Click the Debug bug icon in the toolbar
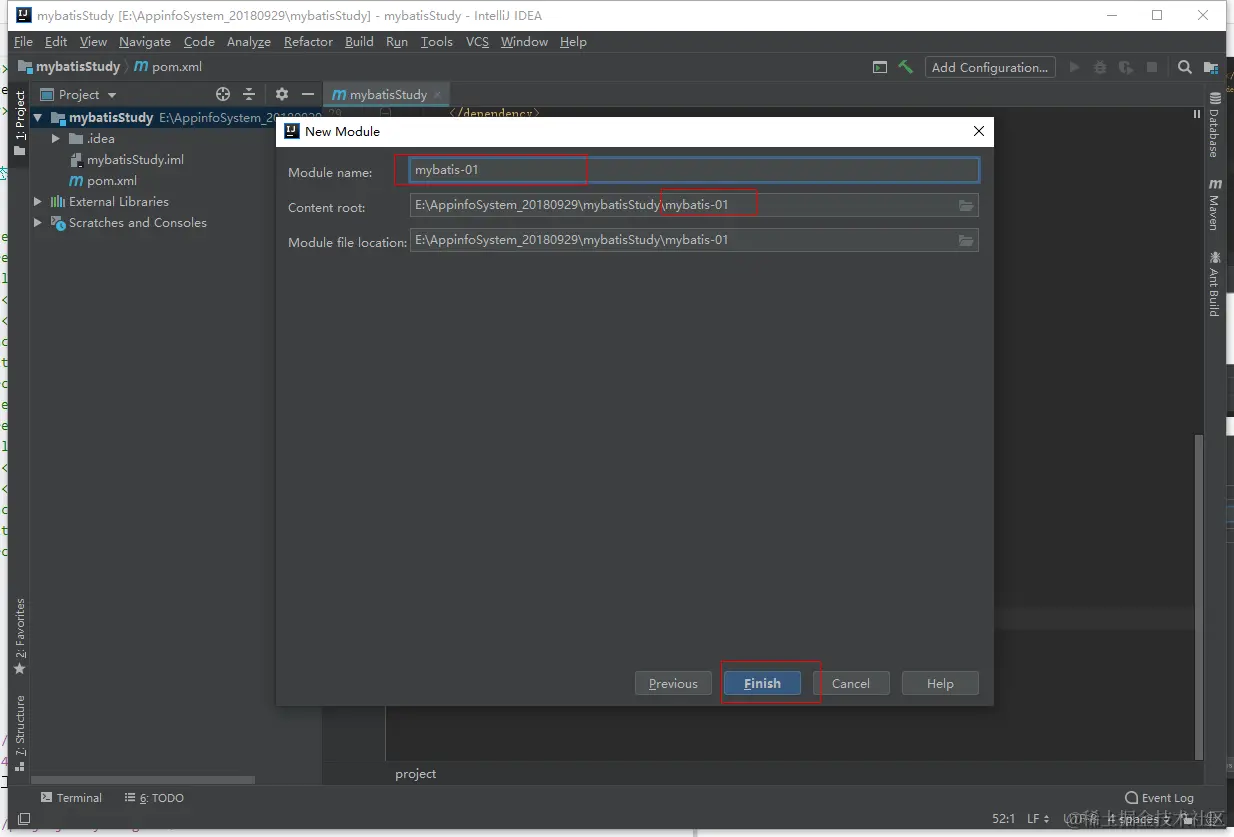The image size is (1234, 837). click(1100, 67)
